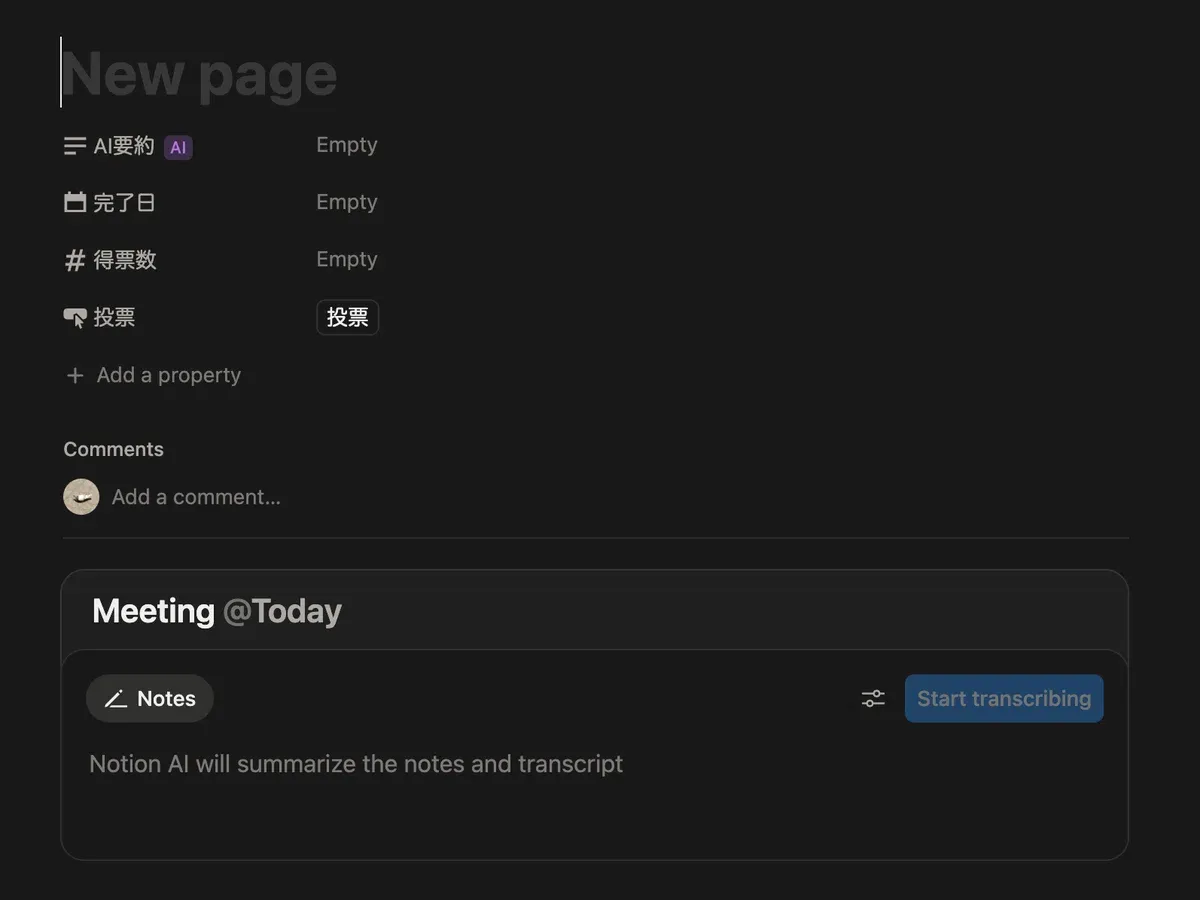The image size is (1200, 900).
Task: Click the notes summary placeholder area
Action: [356, 764]
